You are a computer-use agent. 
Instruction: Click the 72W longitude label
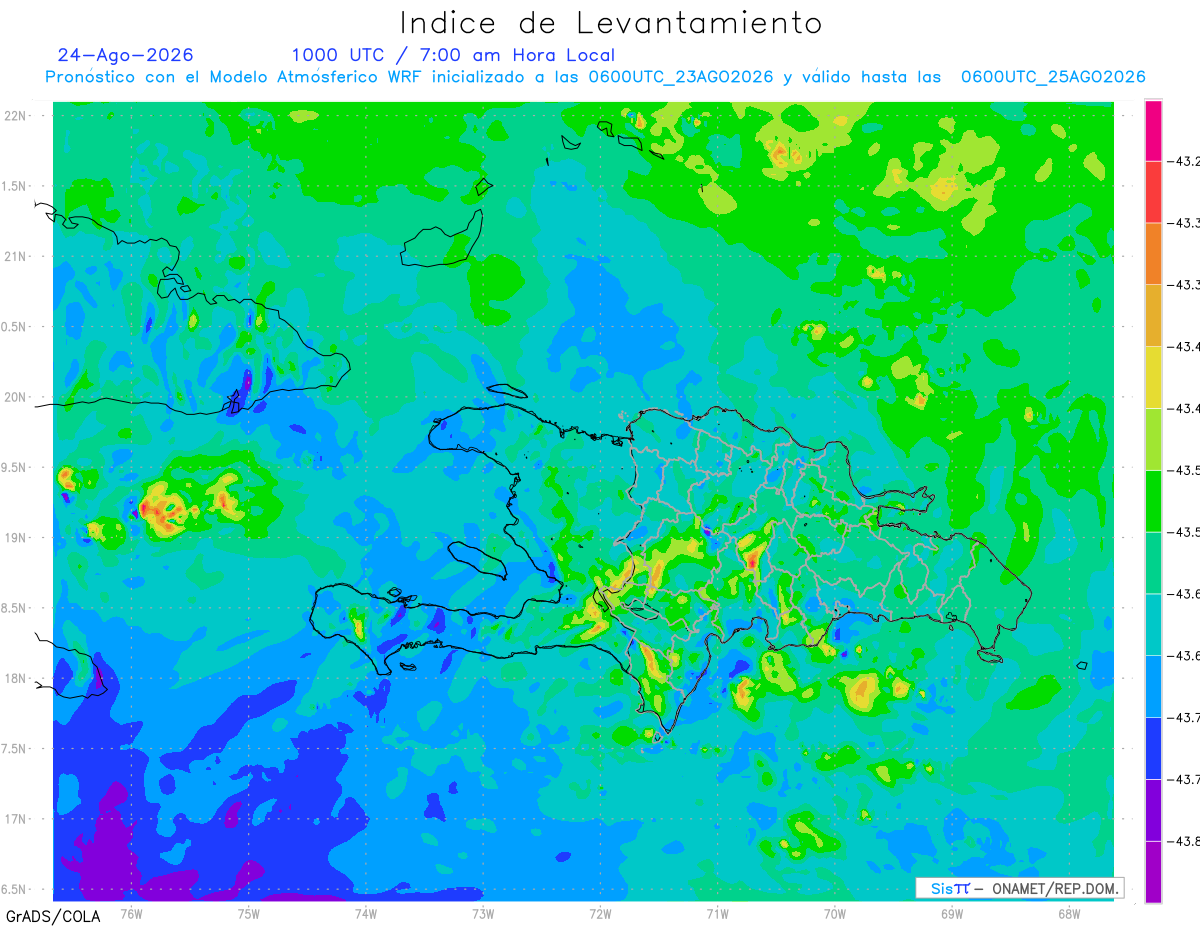[600, 912]
